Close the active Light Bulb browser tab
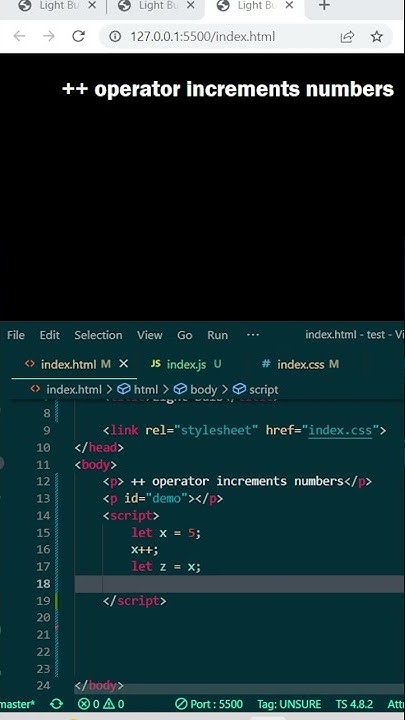The width and height of the screenshot is (405, 720). tap(289, 6)
